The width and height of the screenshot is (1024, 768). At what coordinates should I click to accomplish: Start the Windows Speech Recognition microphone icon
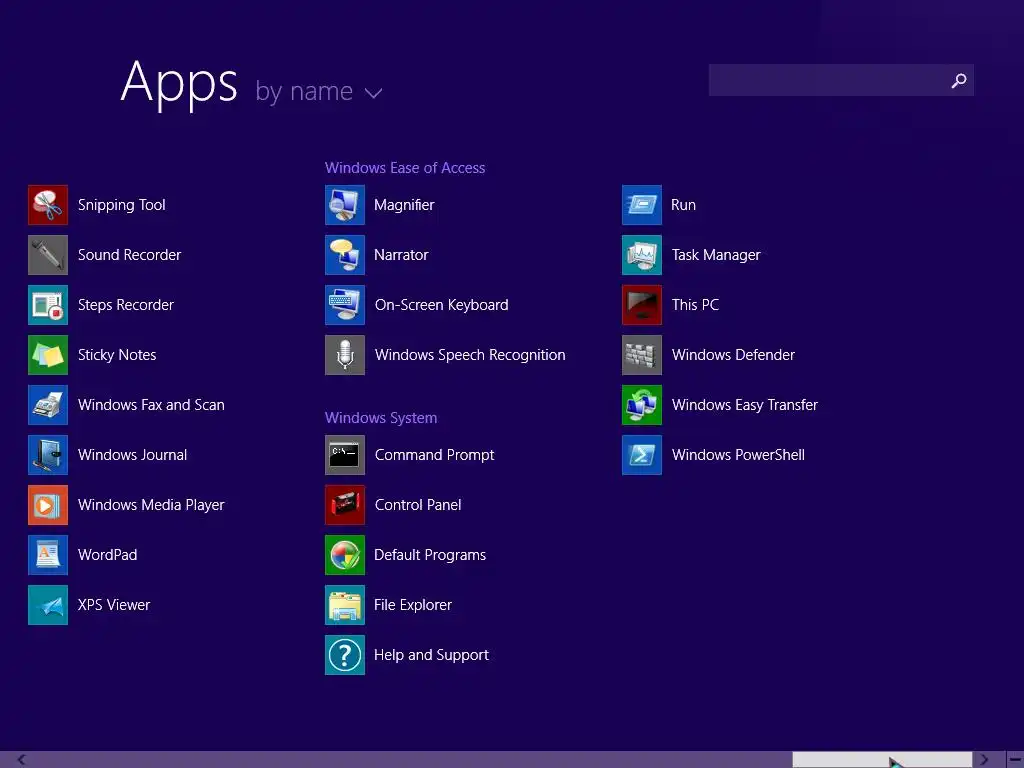click(x=345, y=355)
